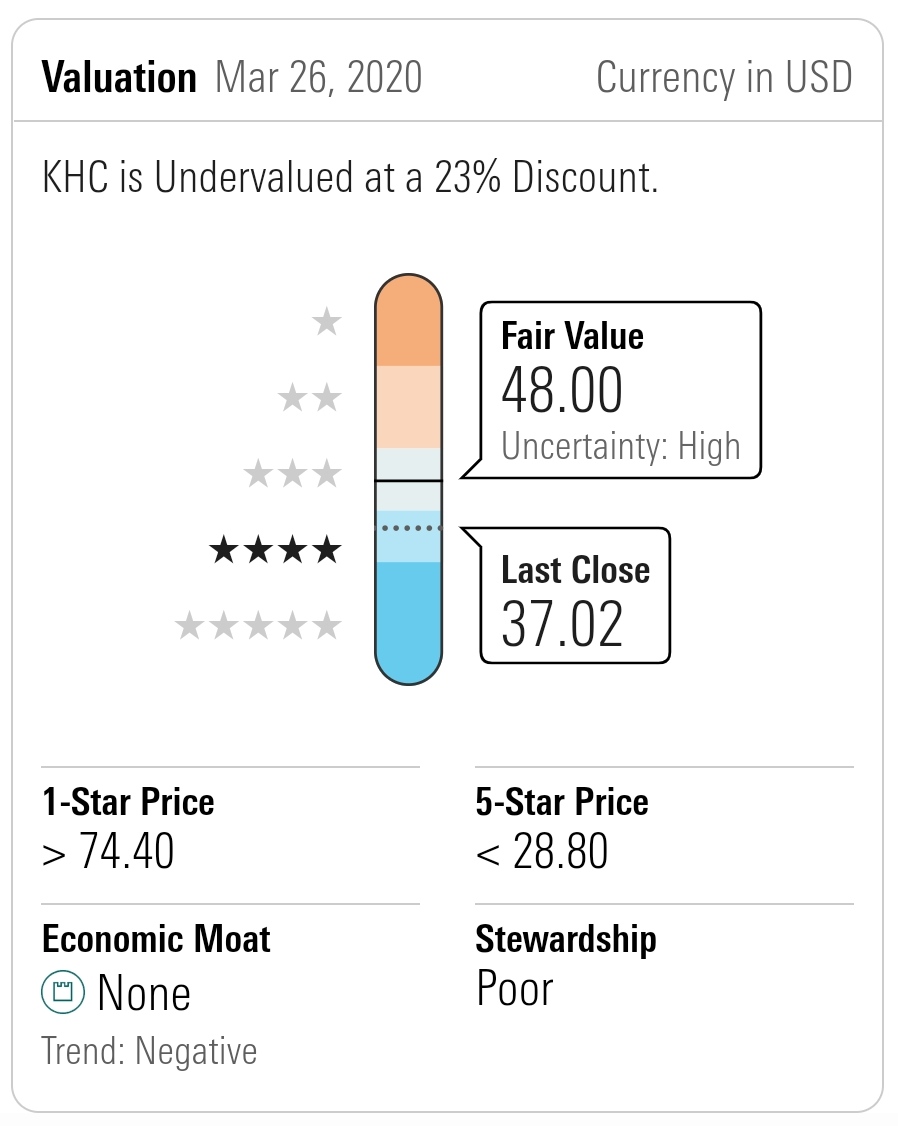Click the light peach bar segment

pyautogui.click(x=408, y=407)
